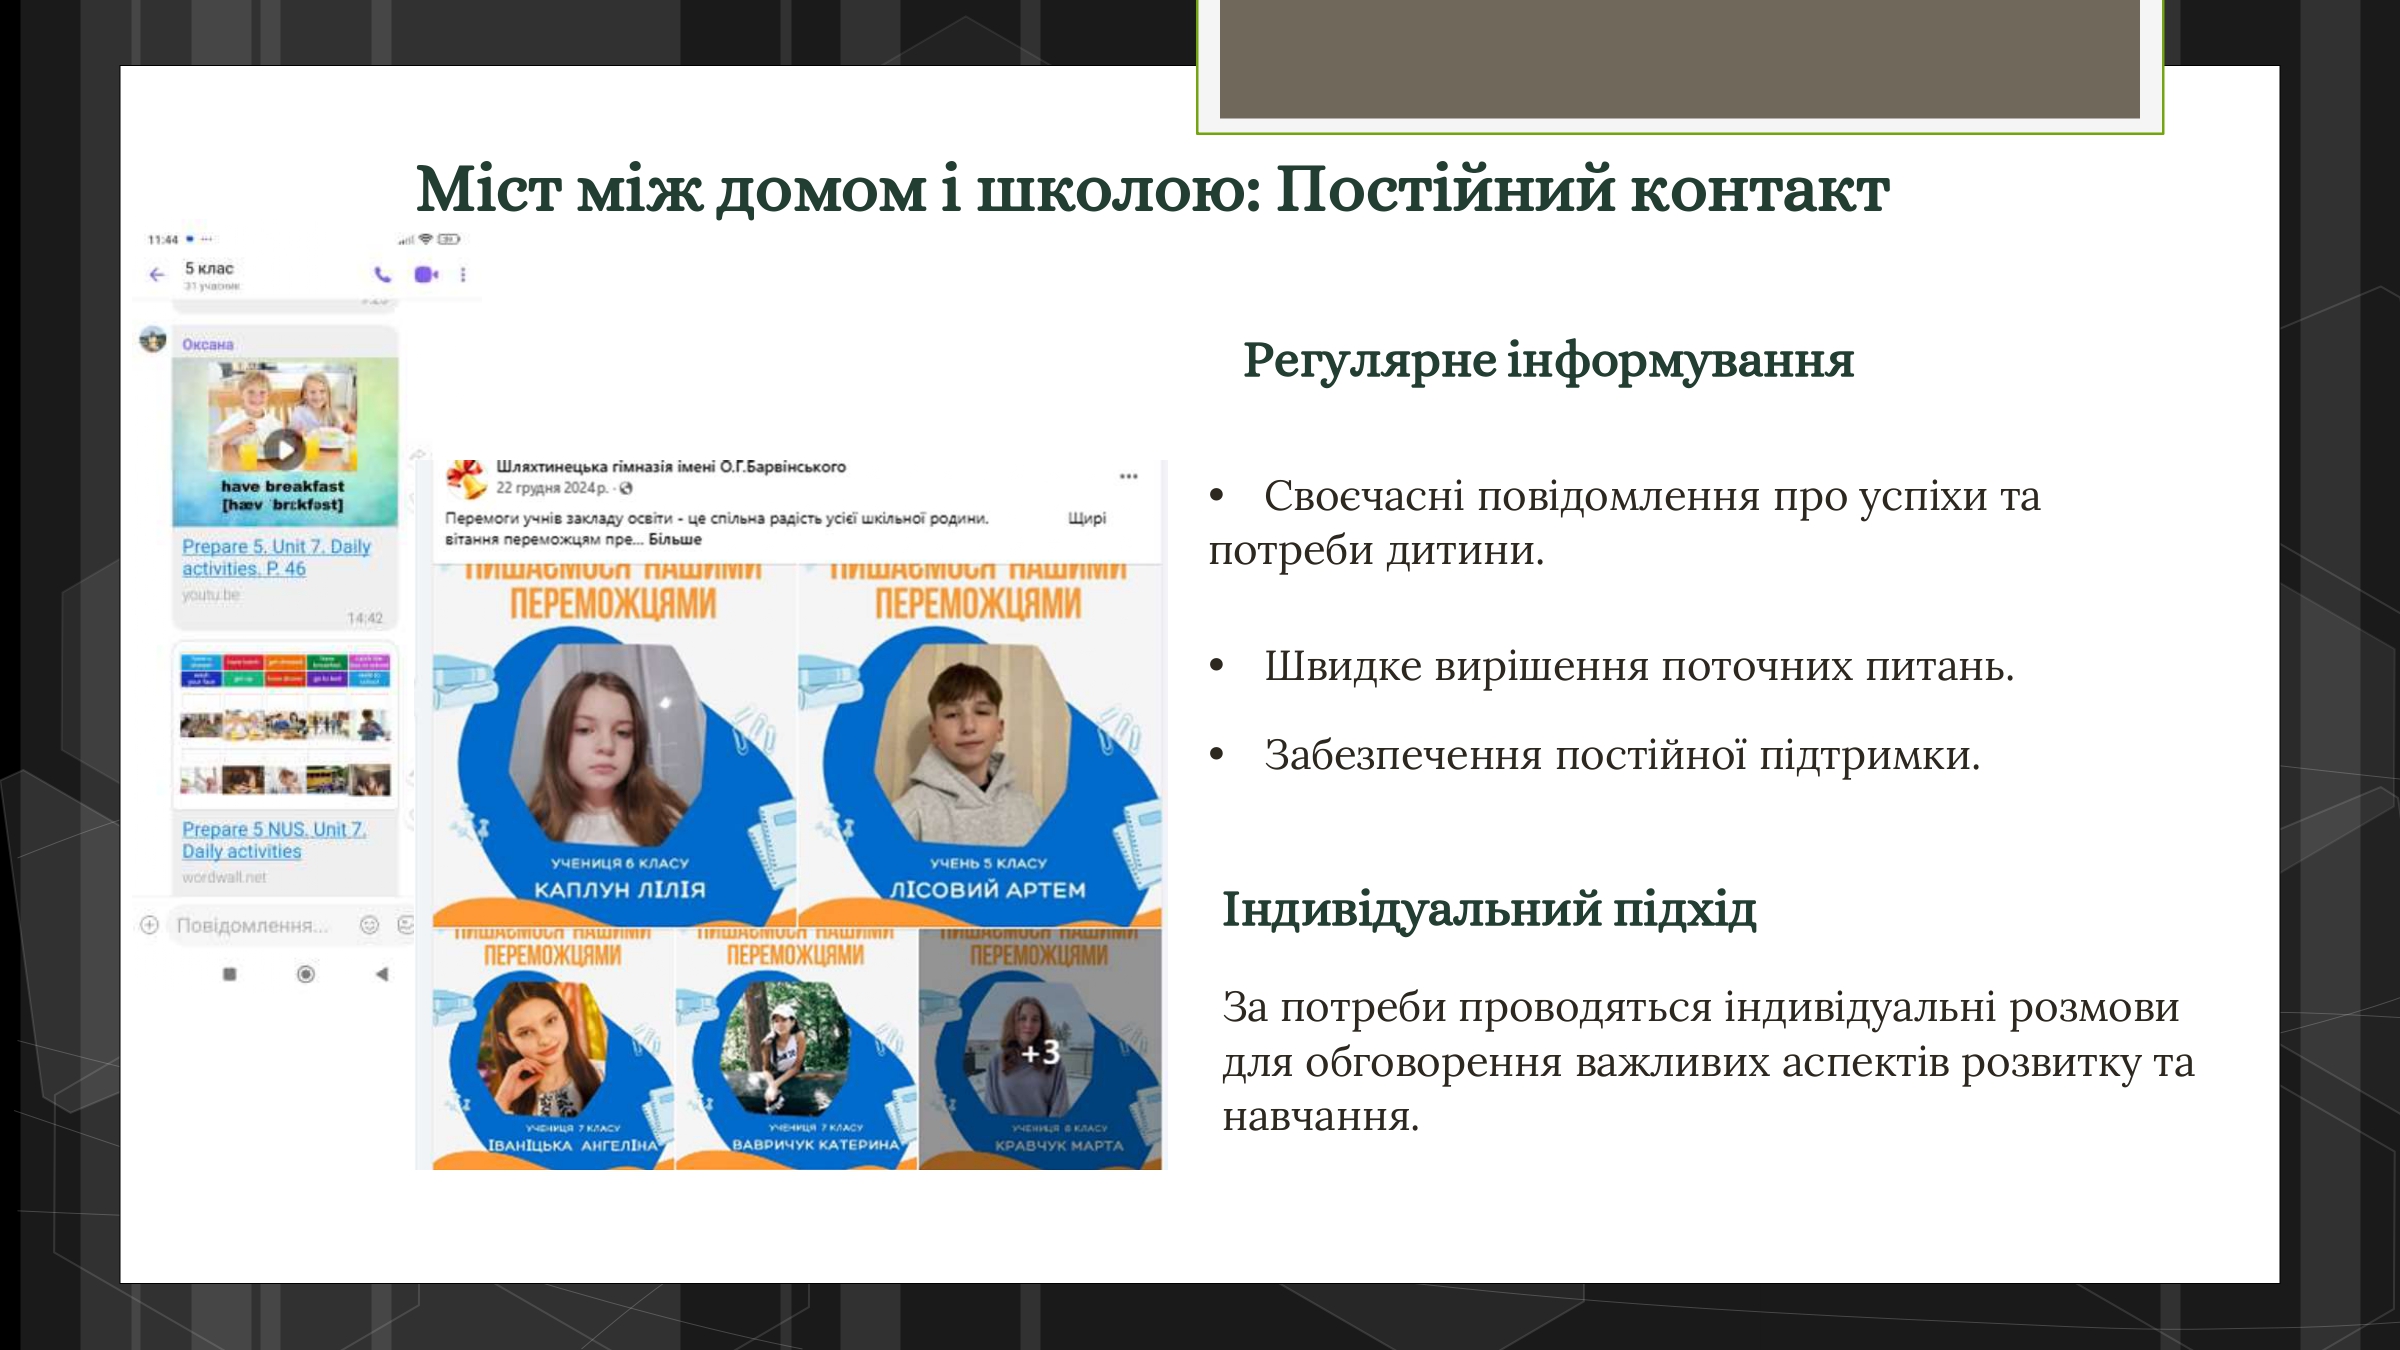
Task: Play the have breakfast video
Action: pos(285,449)
